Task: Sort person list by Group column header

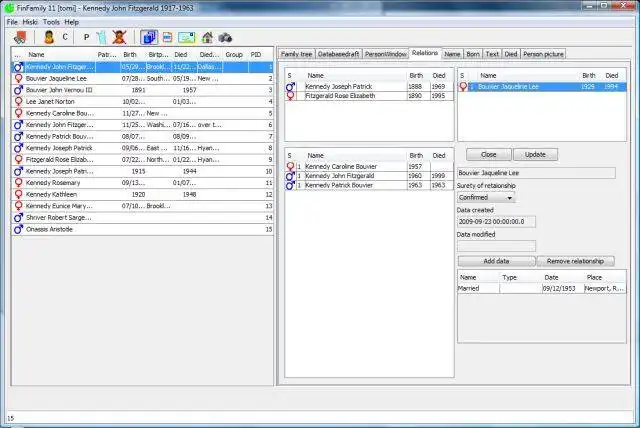Action: pos(236,55)
